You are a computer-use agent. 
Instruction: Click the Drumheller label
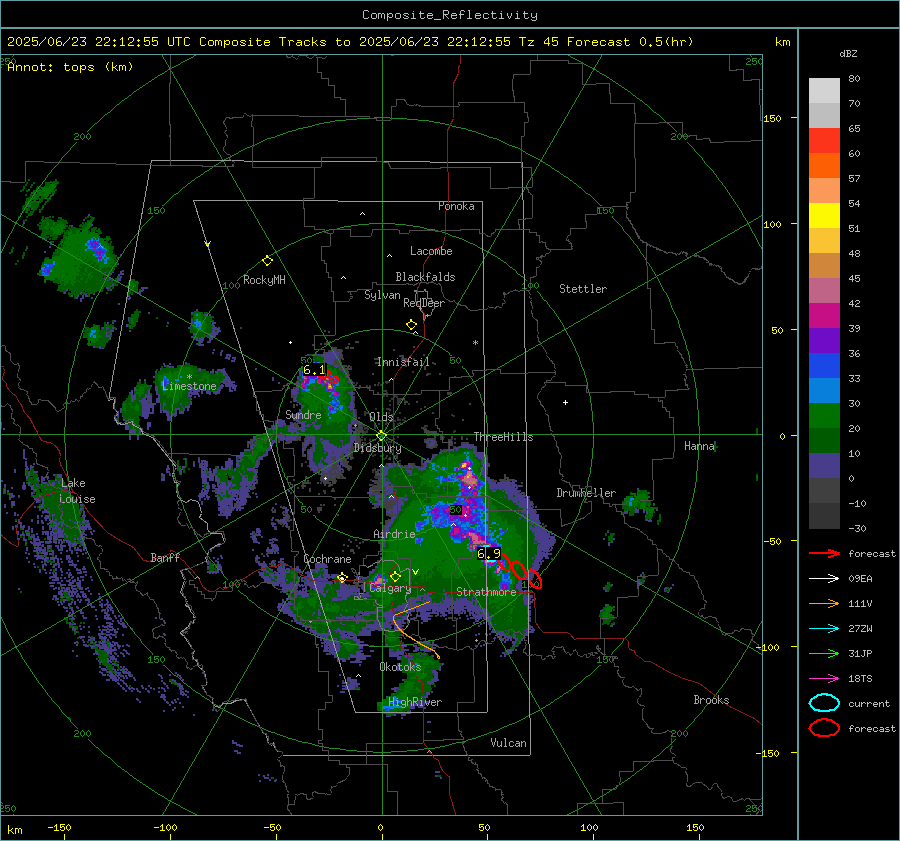coord(586,493)
